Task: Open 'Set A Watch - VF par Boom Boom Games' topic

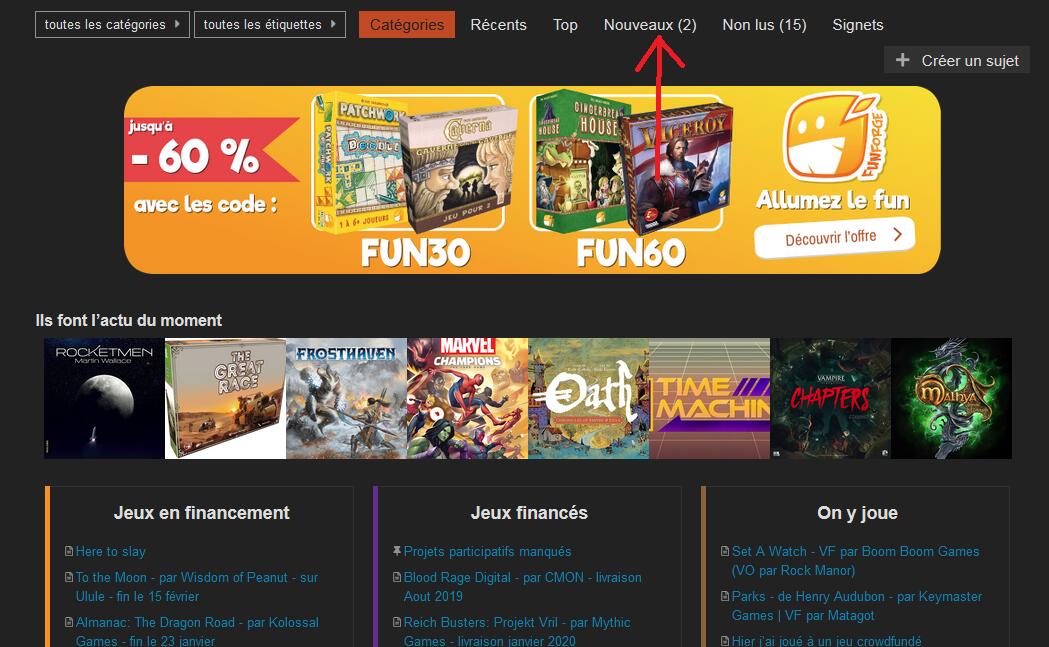Action: tap(855, 561)
